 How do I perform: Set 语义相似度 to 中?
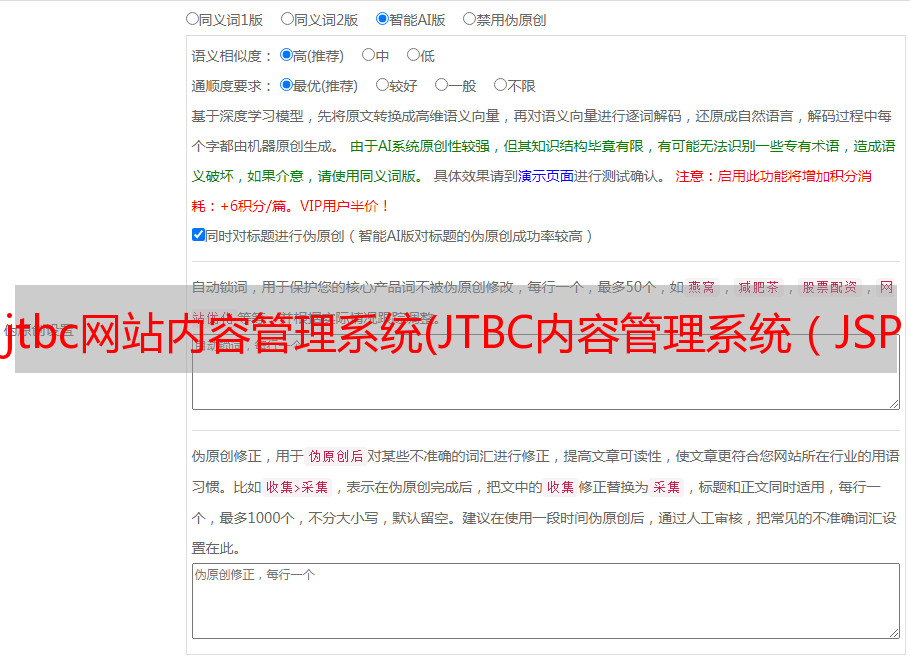point(368,55)
